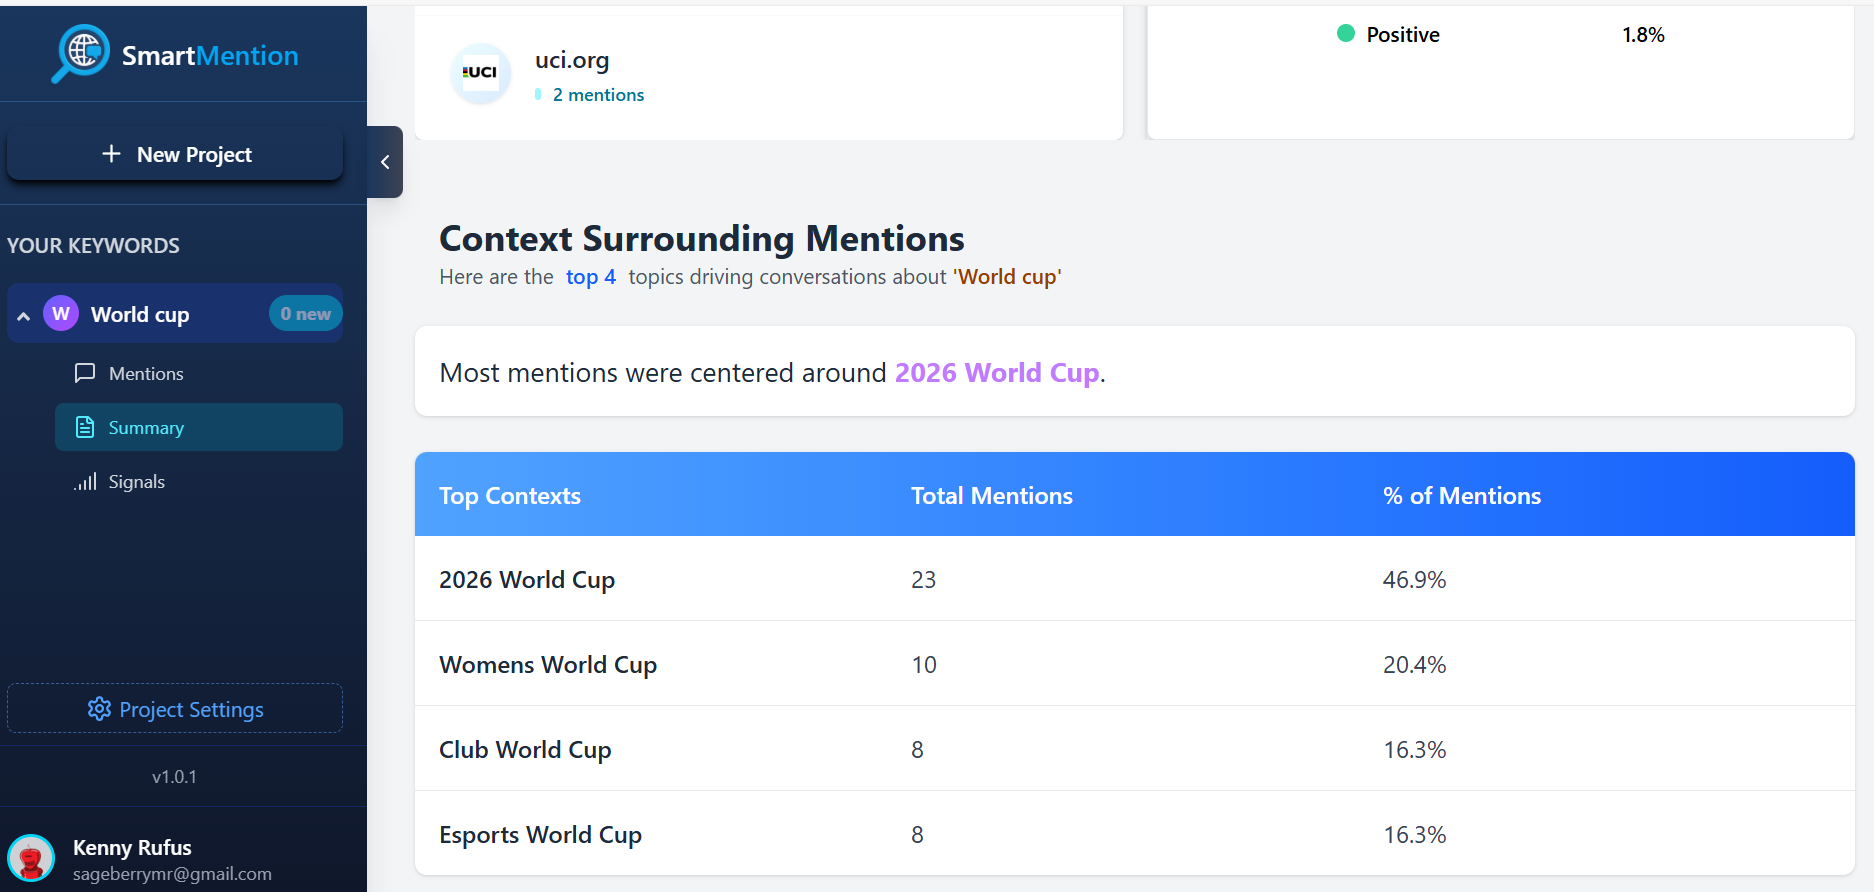Click the 0 new badge

click(x=305, y=314)
